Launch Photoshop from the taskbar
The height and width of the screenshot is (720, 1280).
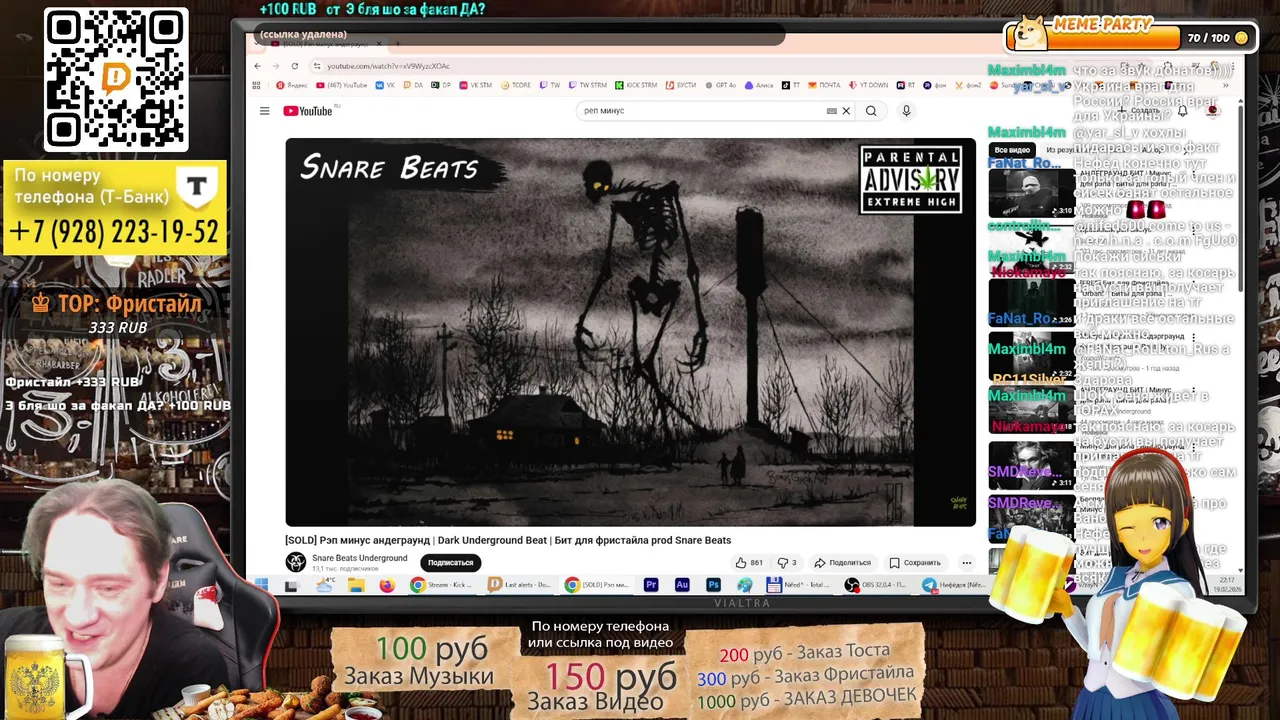(713, 585)
